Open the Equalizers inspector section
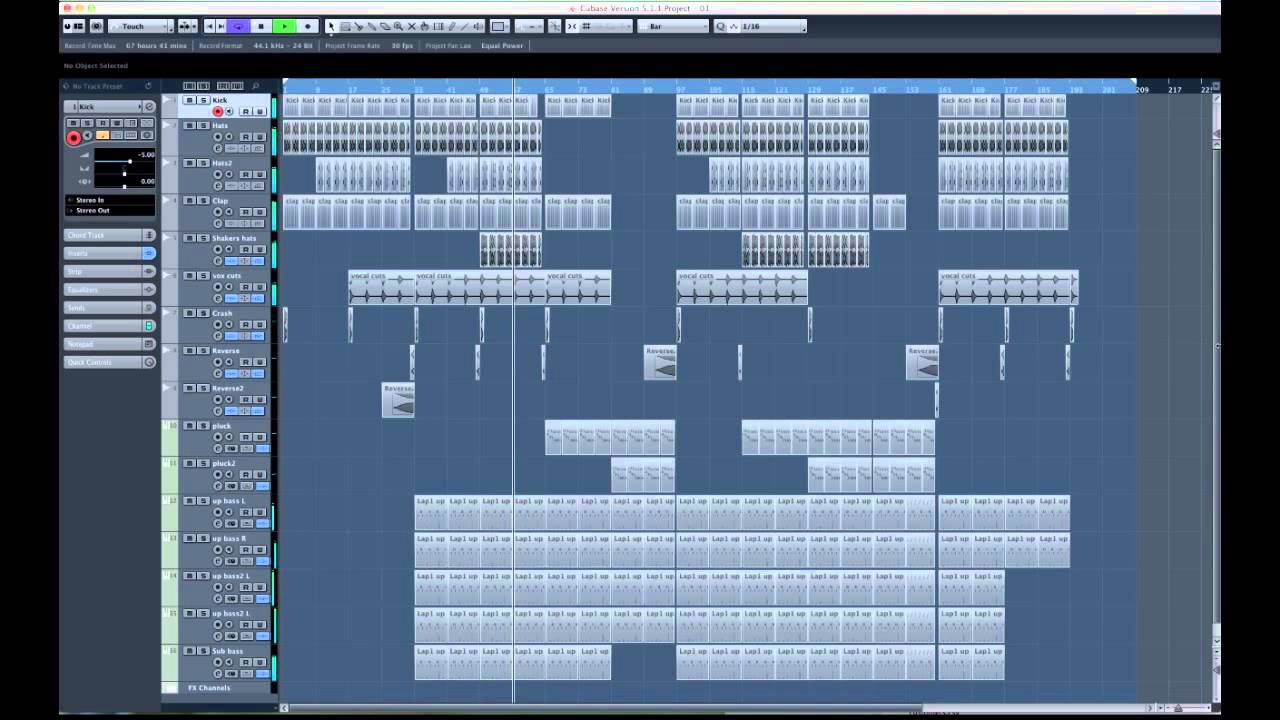Viewport: 1280px width, 720px height. 103,290
